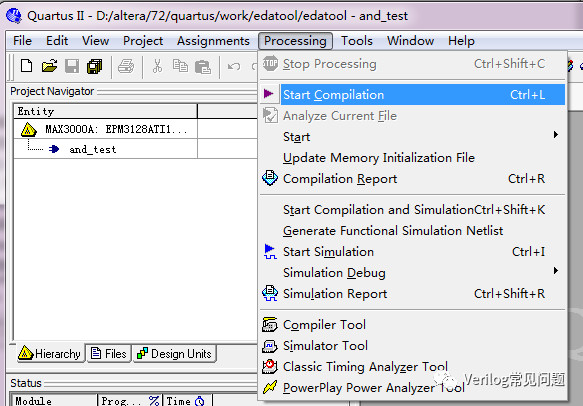
Task: Expand the Simulation Debug submenu arrow
Action: click(x=556, y=270)
